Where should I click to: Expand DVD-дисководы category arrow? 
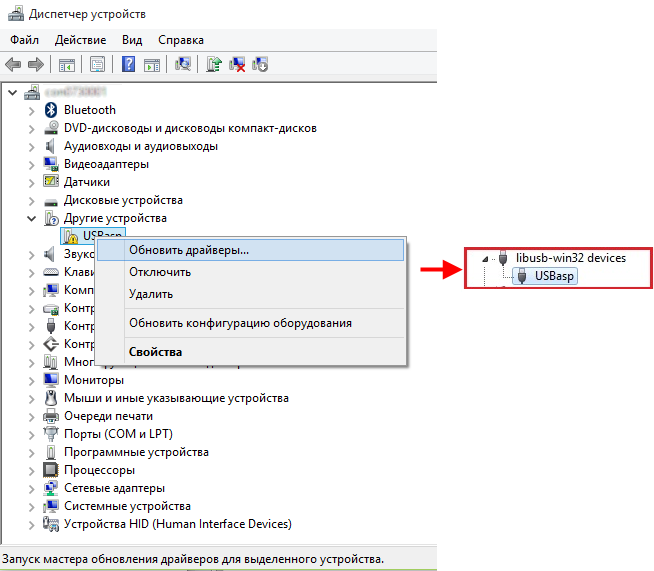pos(32,129)
